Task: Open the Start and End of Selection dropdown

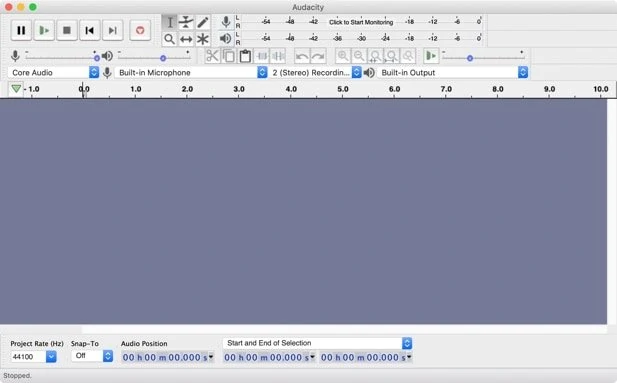Action: (x=318, y=343)
